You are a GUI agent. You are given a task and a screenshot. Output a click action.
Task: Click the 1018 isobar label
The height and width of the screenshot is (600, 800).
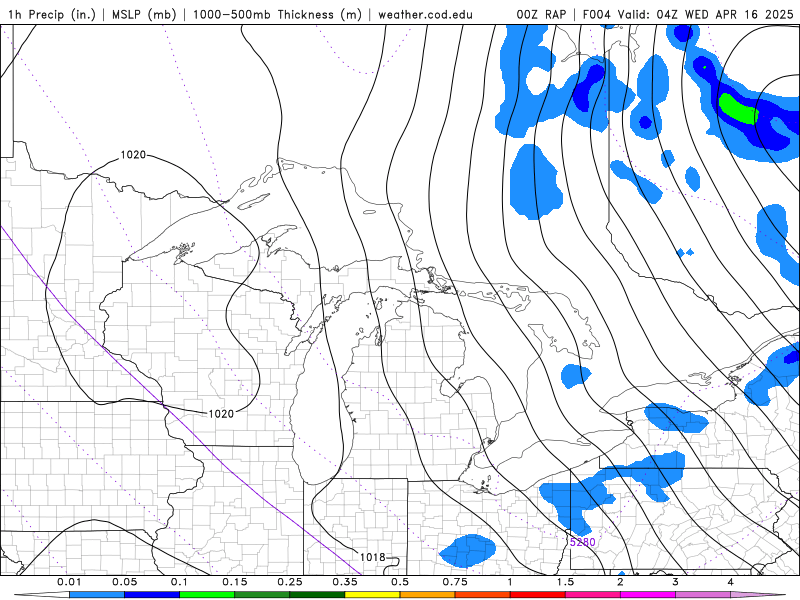(x=372, y=557)
